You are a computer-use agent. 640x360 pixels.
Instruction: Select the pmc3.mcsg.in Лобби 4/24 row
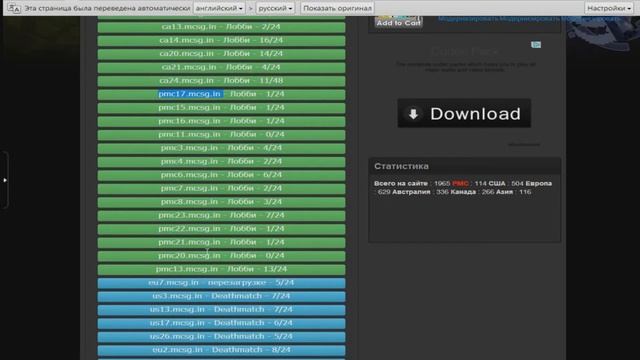pos(221,148)
